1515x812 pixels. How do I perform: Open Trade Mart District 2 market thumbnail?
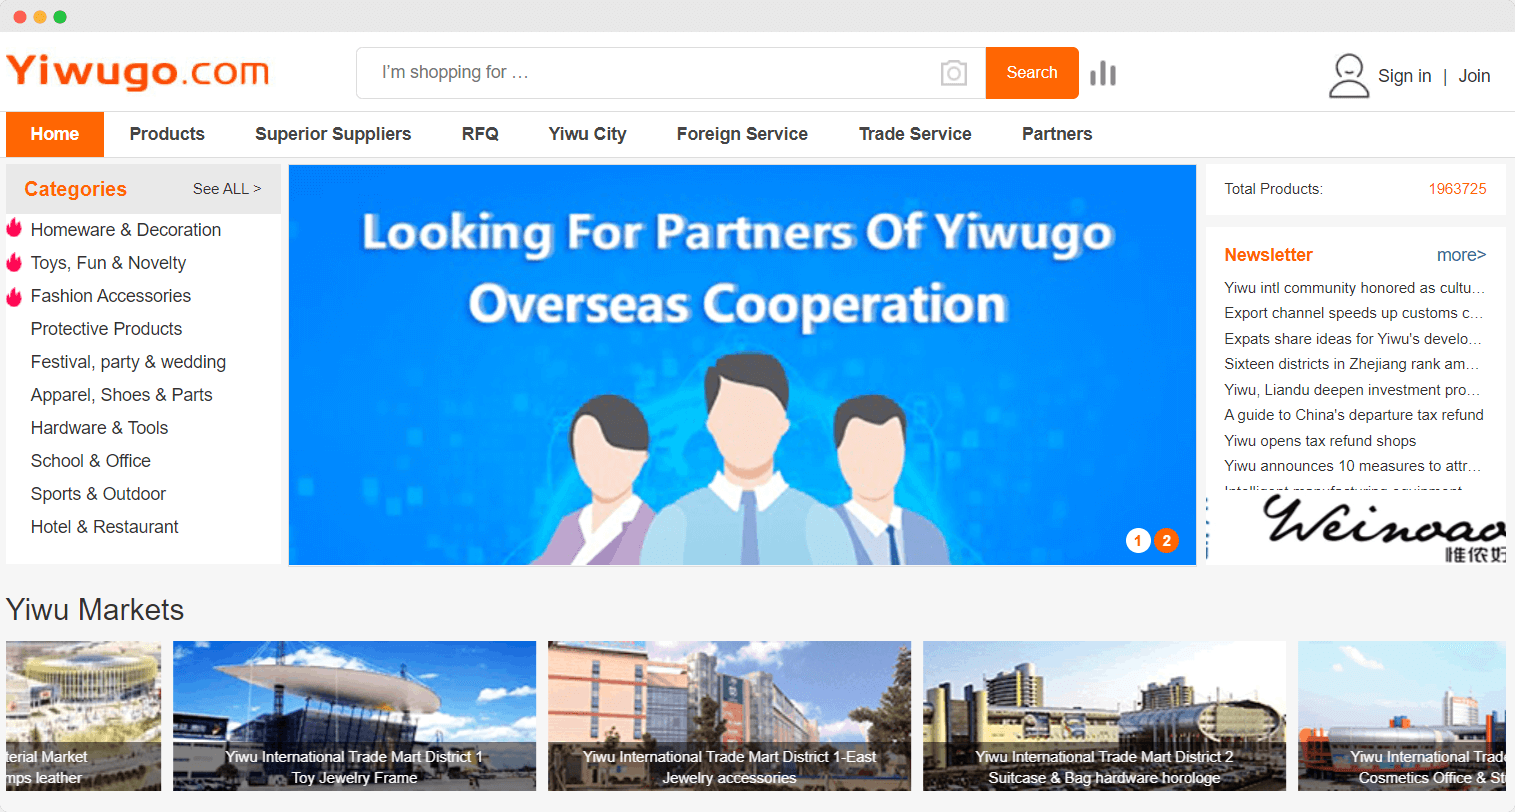click(x=1104, y=716)
